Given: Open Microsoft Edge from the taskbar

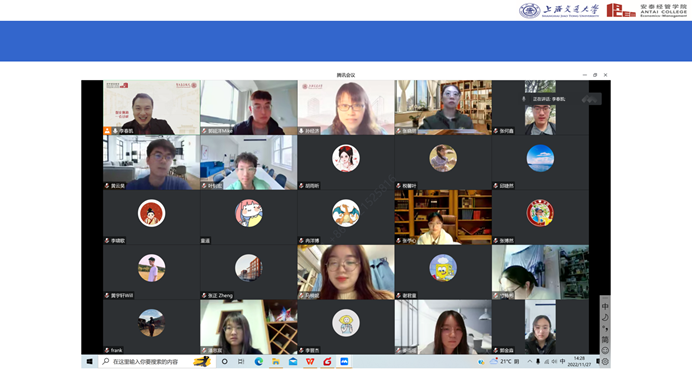Looking at the screenshot, I should click(259, 361).
